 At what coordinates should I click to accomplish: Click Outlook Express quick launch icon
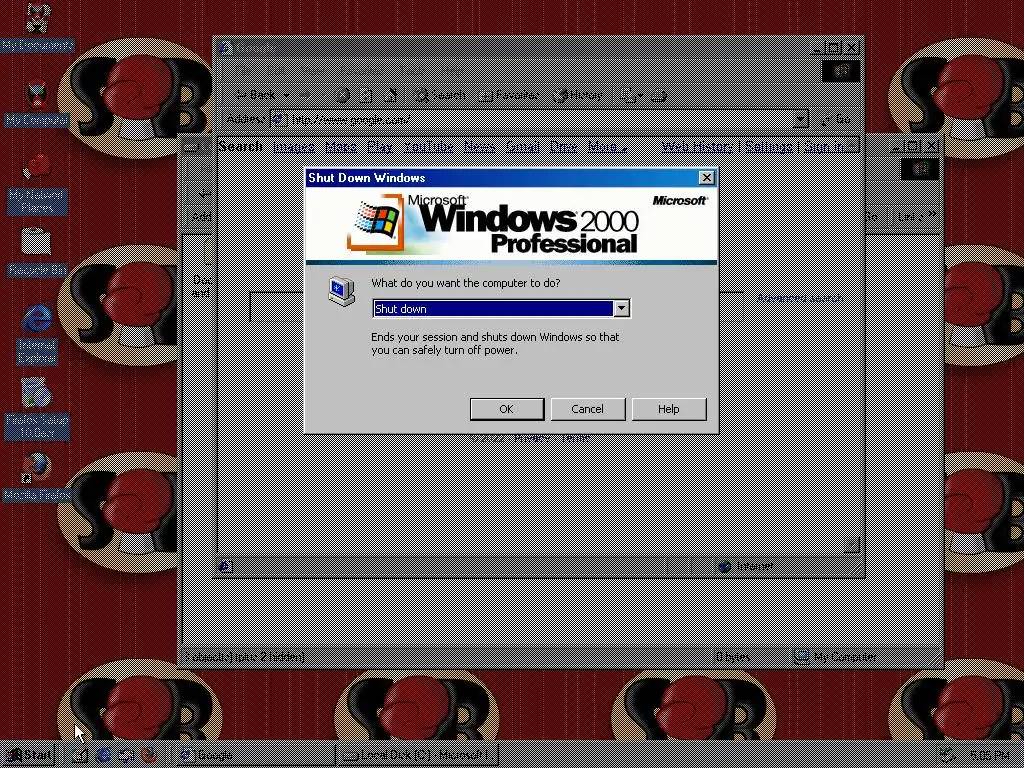[x=126, y=755]
